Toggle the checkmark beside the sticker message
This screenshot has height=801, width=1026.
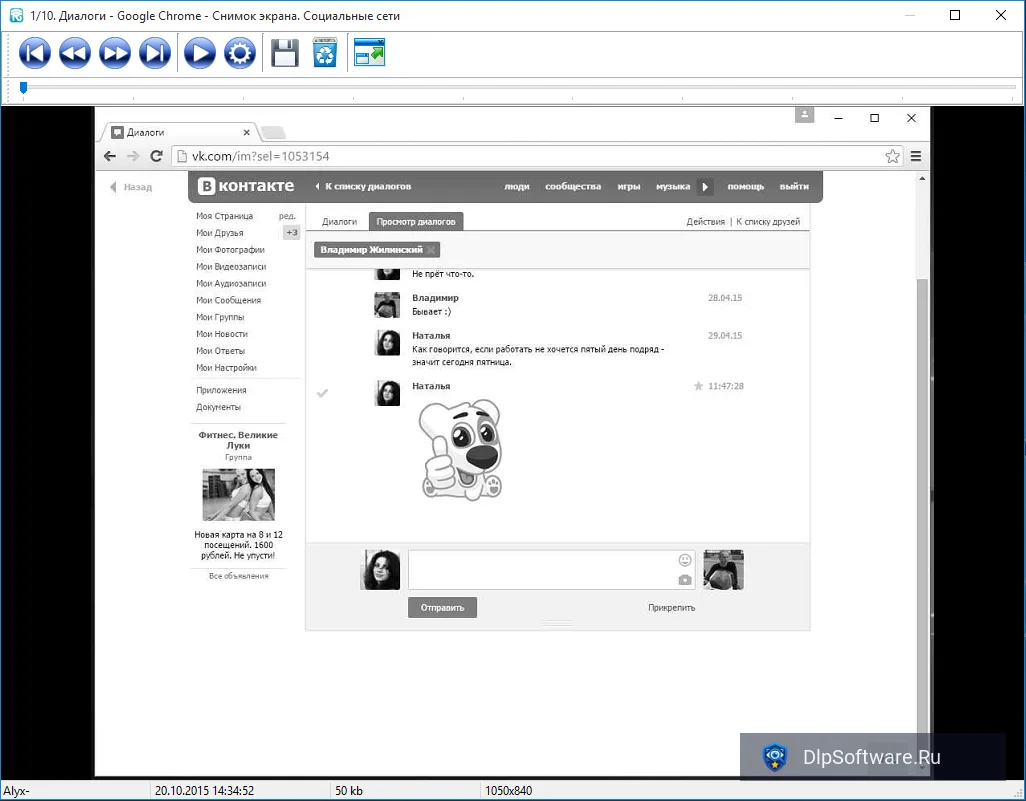click(x=322, y=393)
